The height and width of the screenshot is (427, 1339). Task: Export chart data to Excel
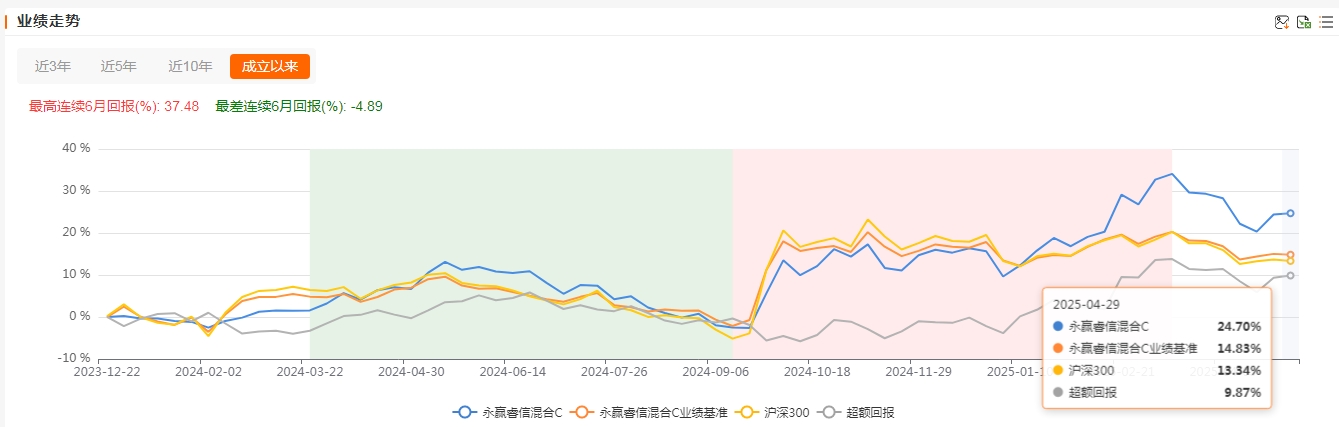(1304, 22)
